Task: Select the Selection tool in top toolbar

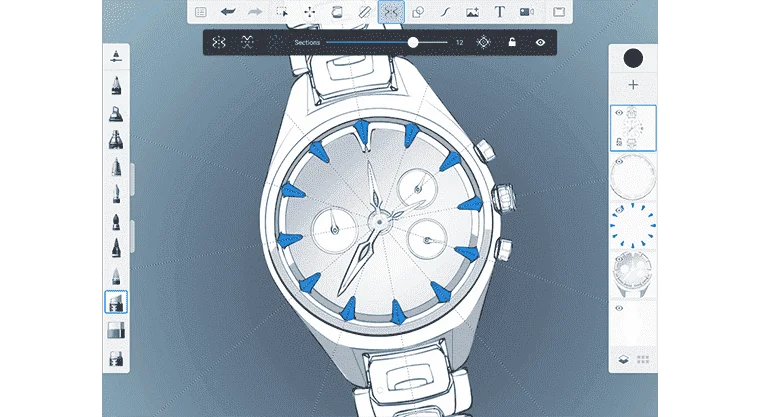Action: (282, 12)
